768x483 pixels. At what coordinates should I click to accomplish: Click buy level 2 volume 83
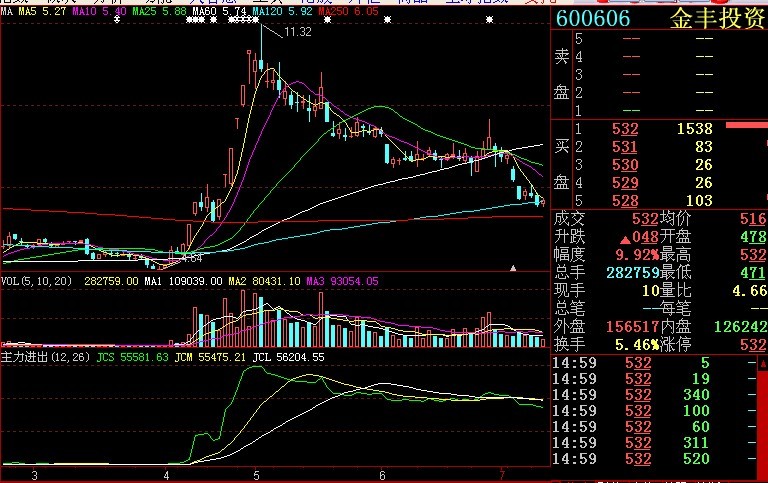click(704, 147)
